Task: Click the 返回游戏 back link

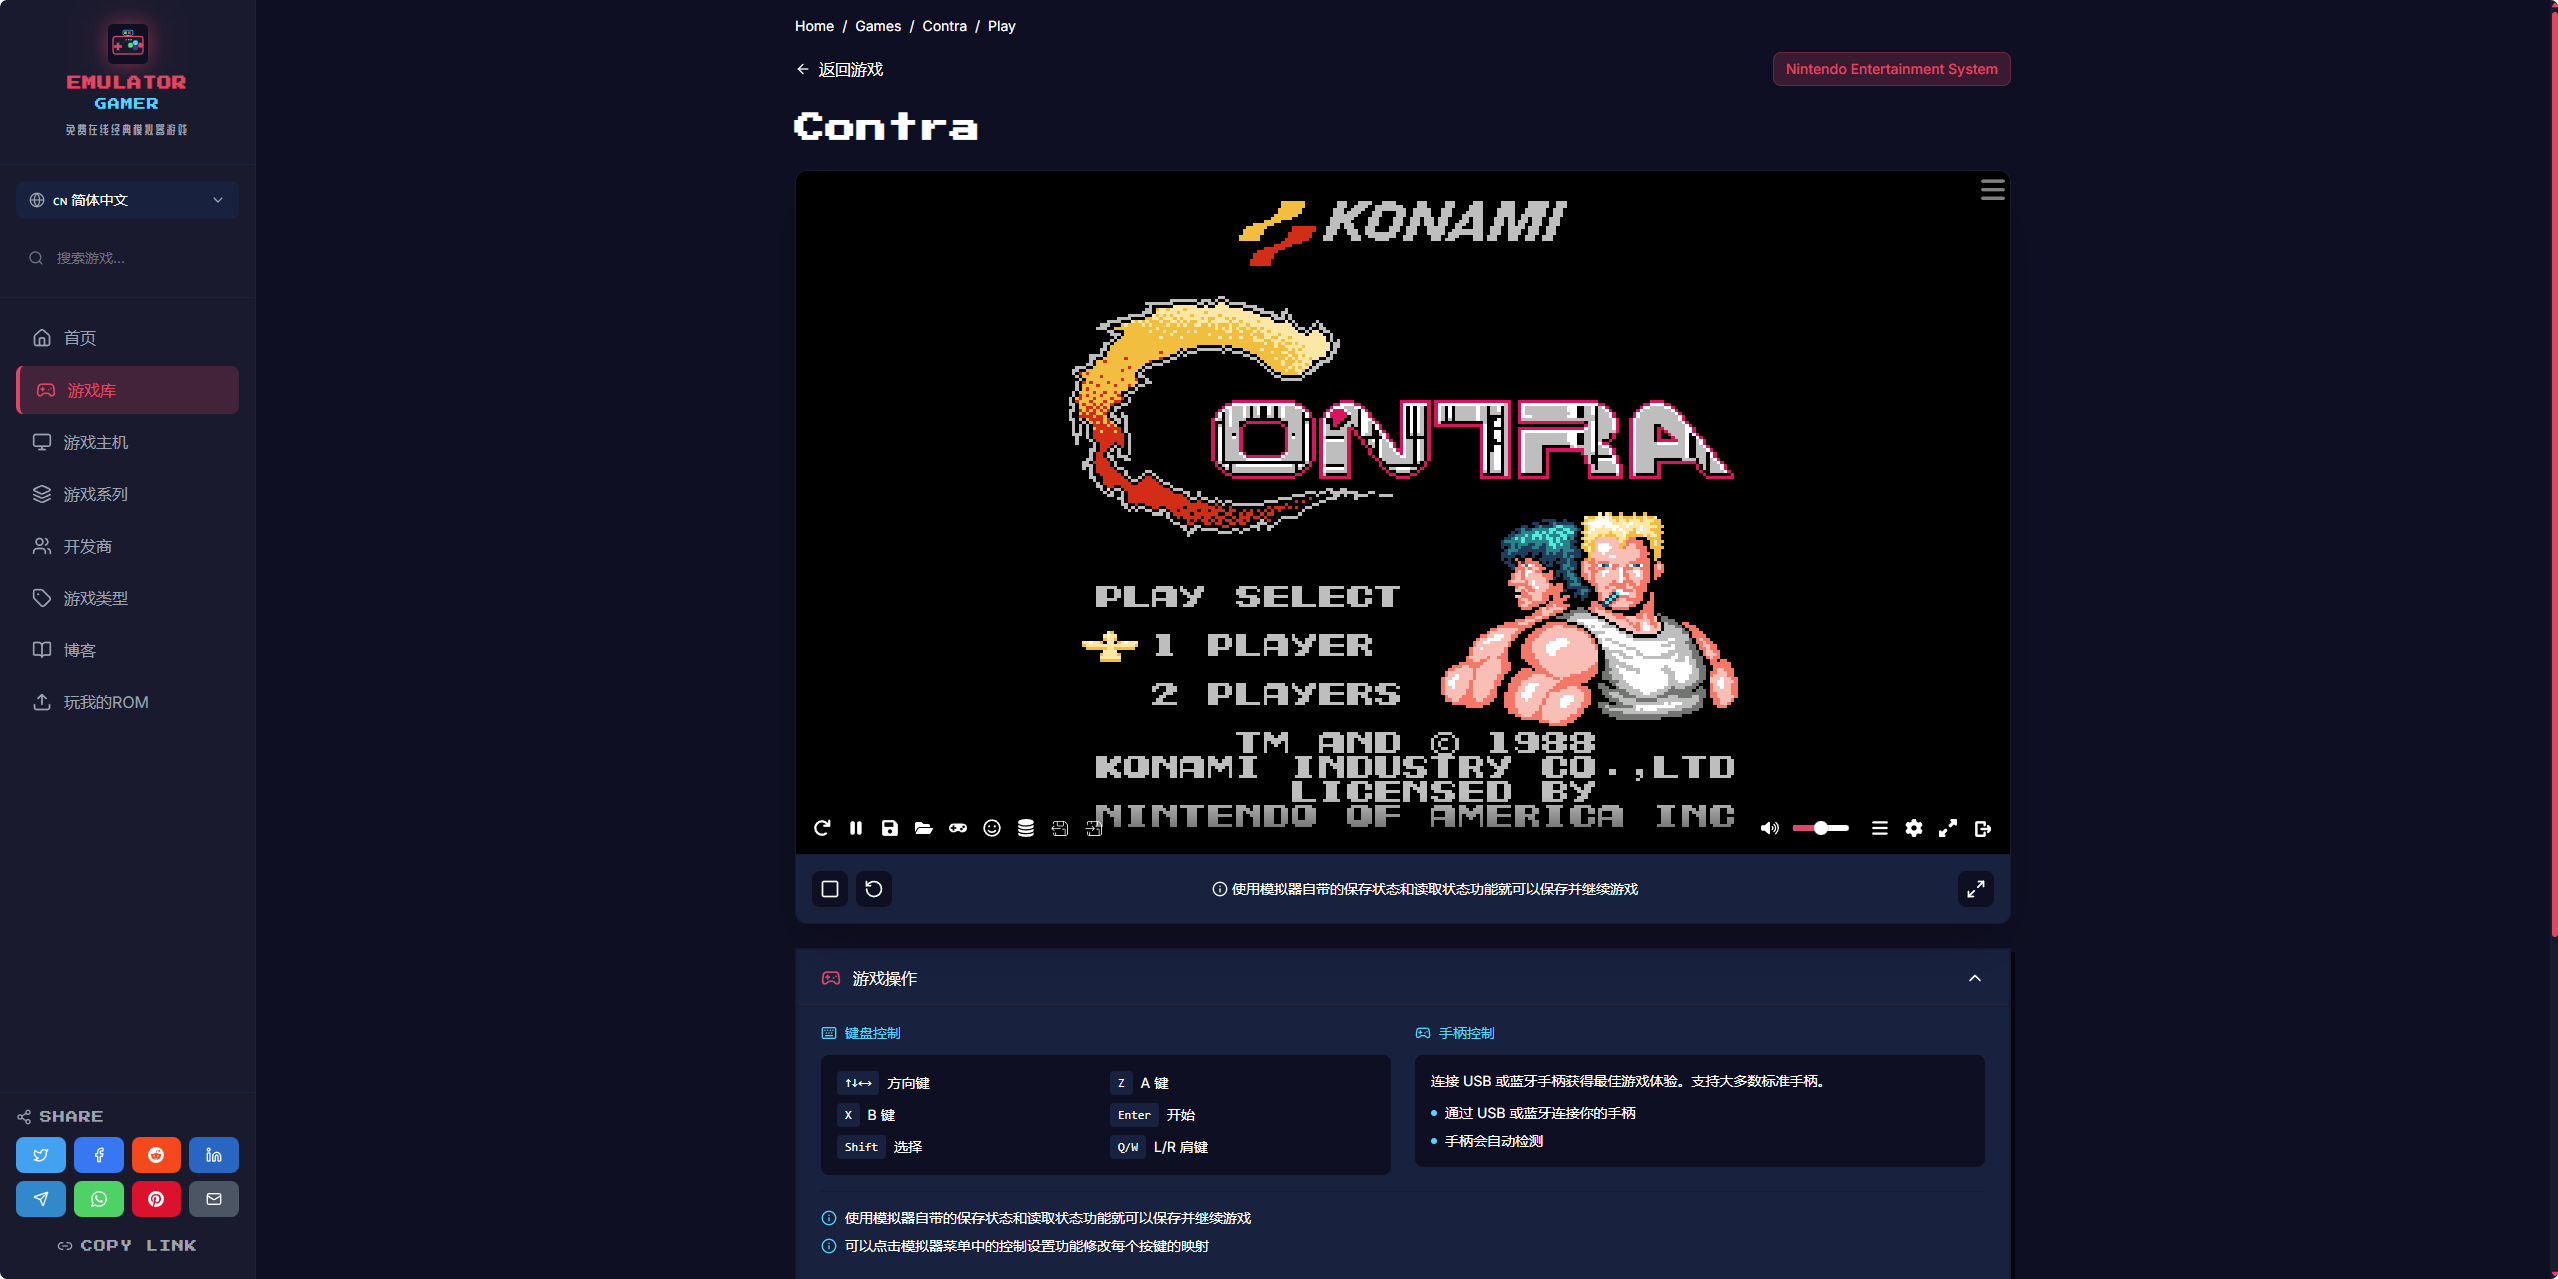Action: pyautogui.click(x=840, y=69)
